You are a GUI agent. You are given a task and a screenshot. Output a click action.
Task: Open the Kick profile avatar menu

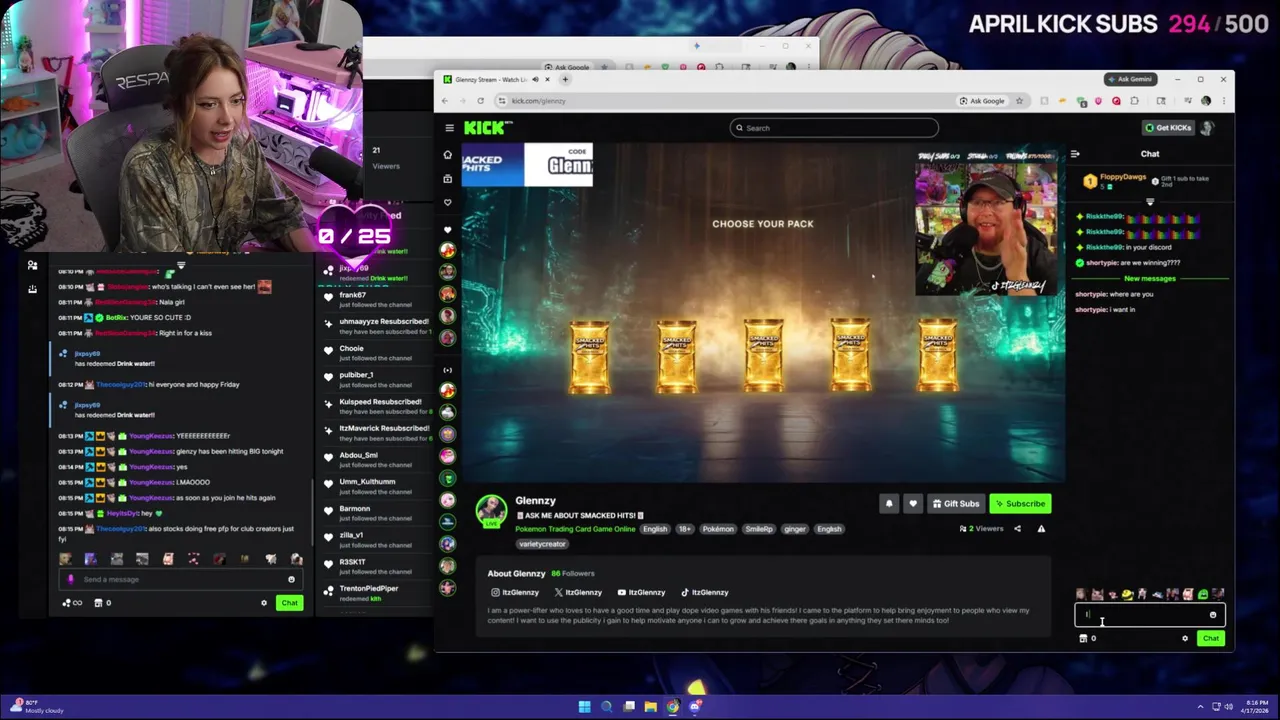coord(1207,128)
